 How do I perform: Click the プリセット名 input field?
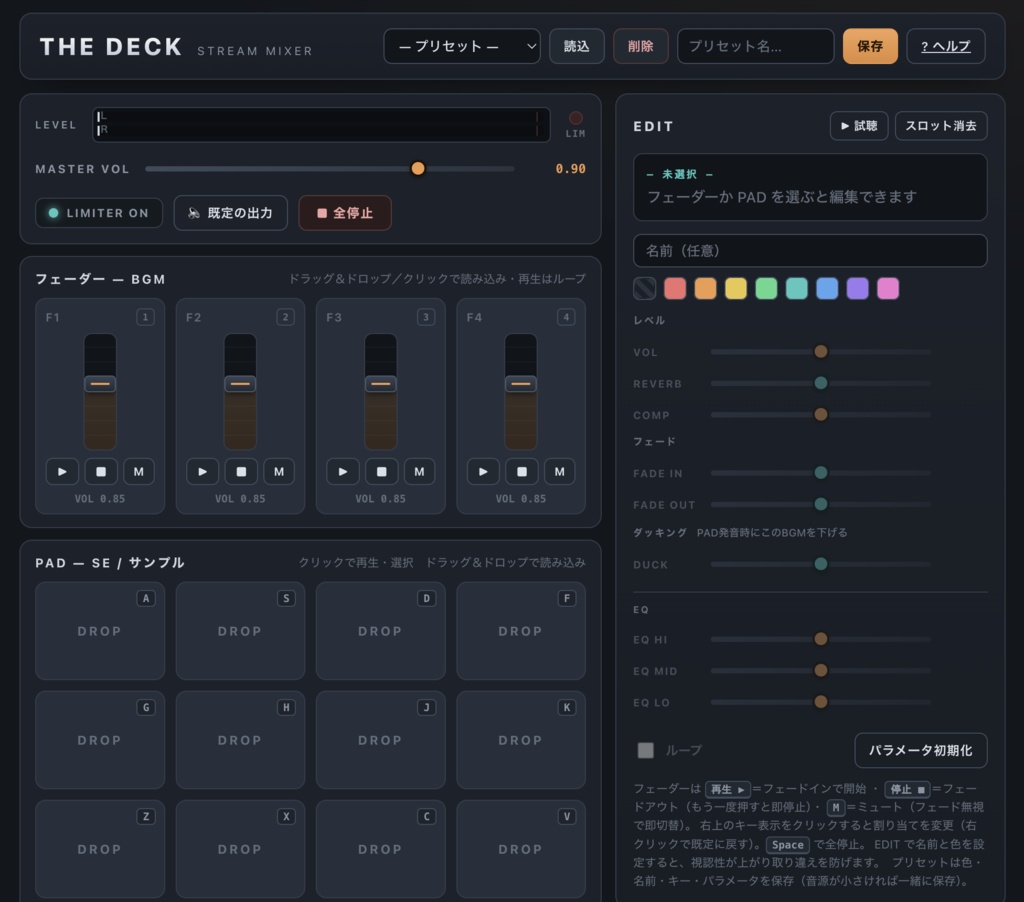[x=756, y=46]
